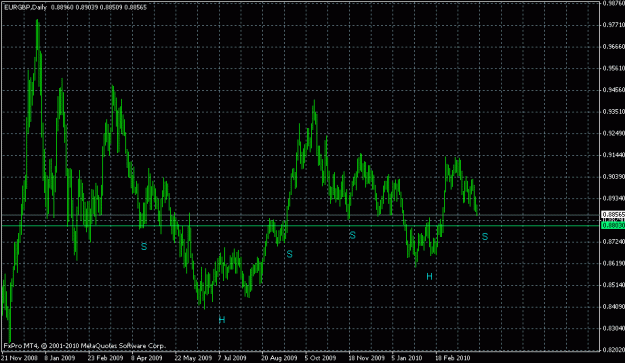
Task: Click the 0.85140 price scale label
Action: point(614,285)
